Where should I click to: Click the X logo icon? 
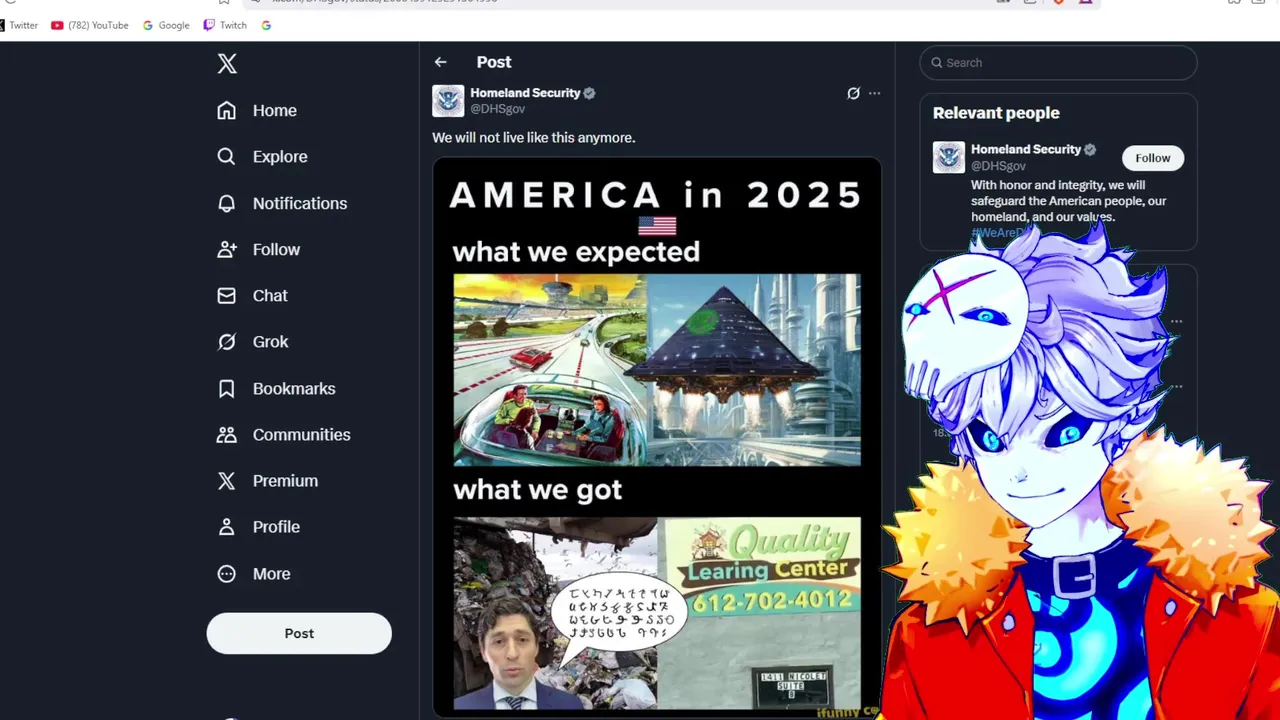point(227,64)
